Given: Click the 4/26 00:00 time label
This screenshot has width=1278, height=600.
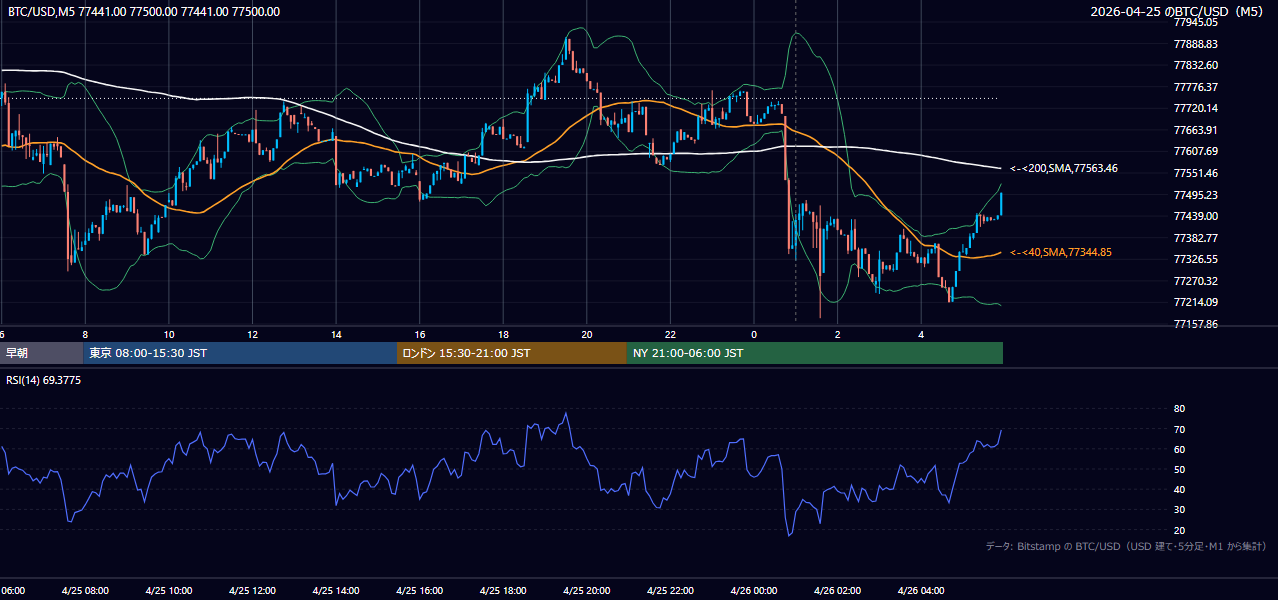Looking at the screenshot, I should pyautogui.click(x=754, y=590).
